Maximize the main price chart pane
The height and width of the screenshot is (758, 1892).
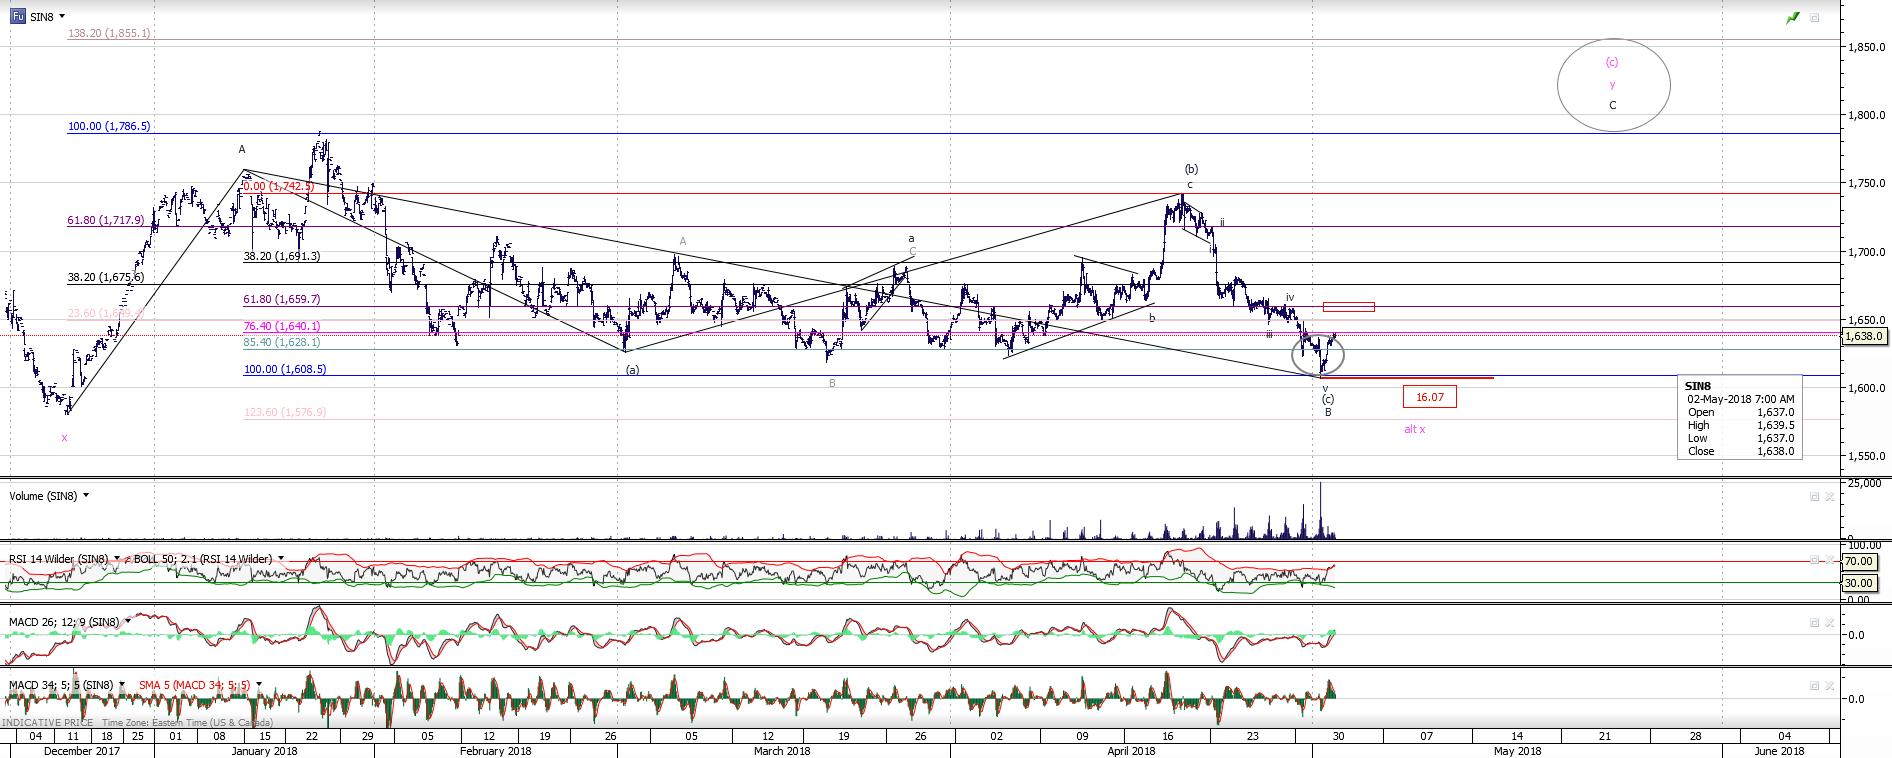coord(1814,18)
